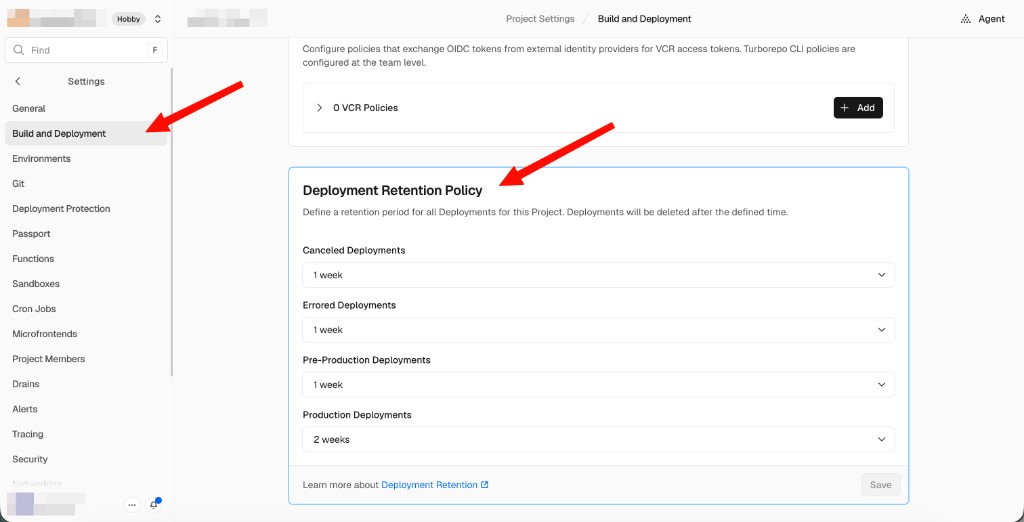The image size is (1024, 522).
Task: Select Build and Deployment in sidebar
Action: [x=86, y=133]
